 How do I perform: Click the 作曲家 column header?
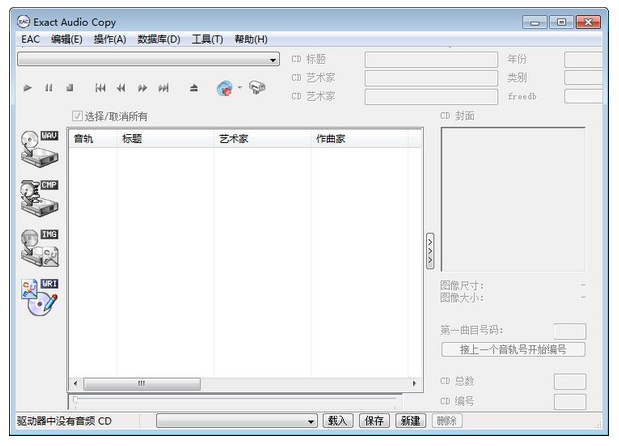point(359,139)
